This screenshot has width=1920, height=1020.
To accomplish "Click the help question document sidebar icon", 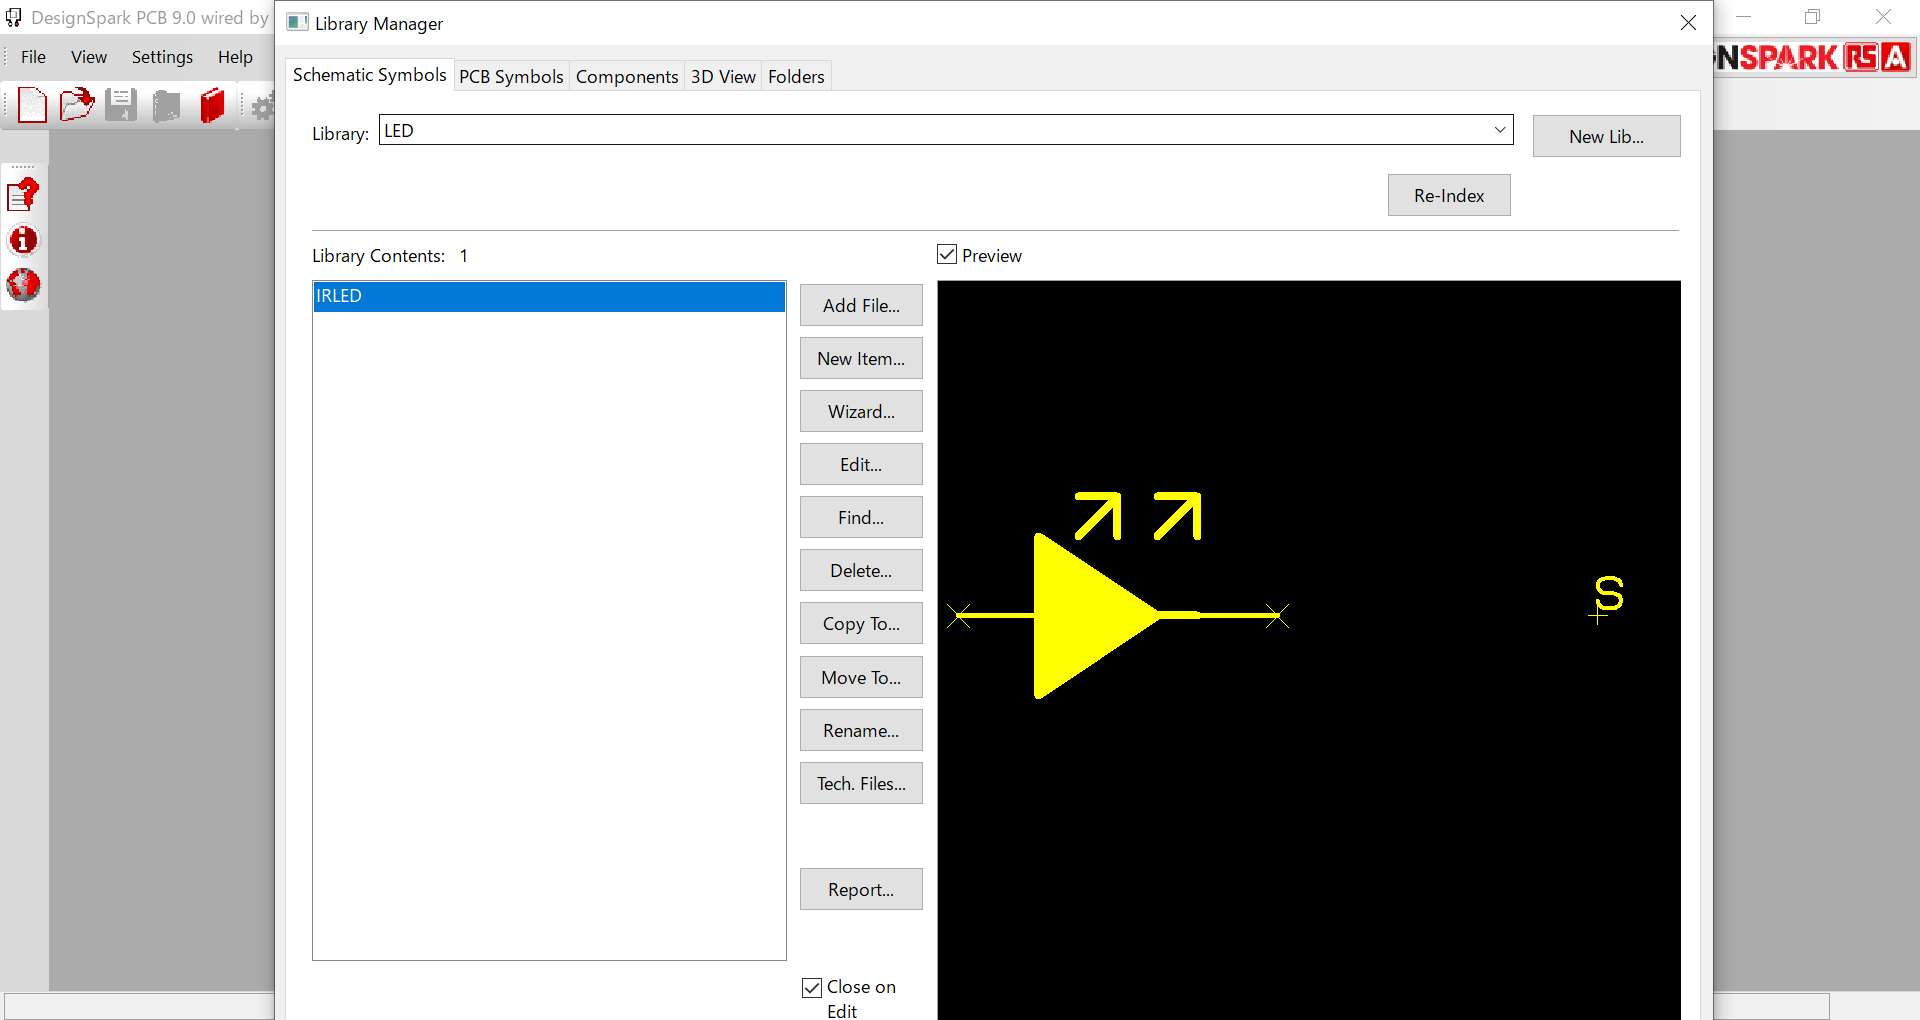I will pyautogui.click(x=23, y=195).
